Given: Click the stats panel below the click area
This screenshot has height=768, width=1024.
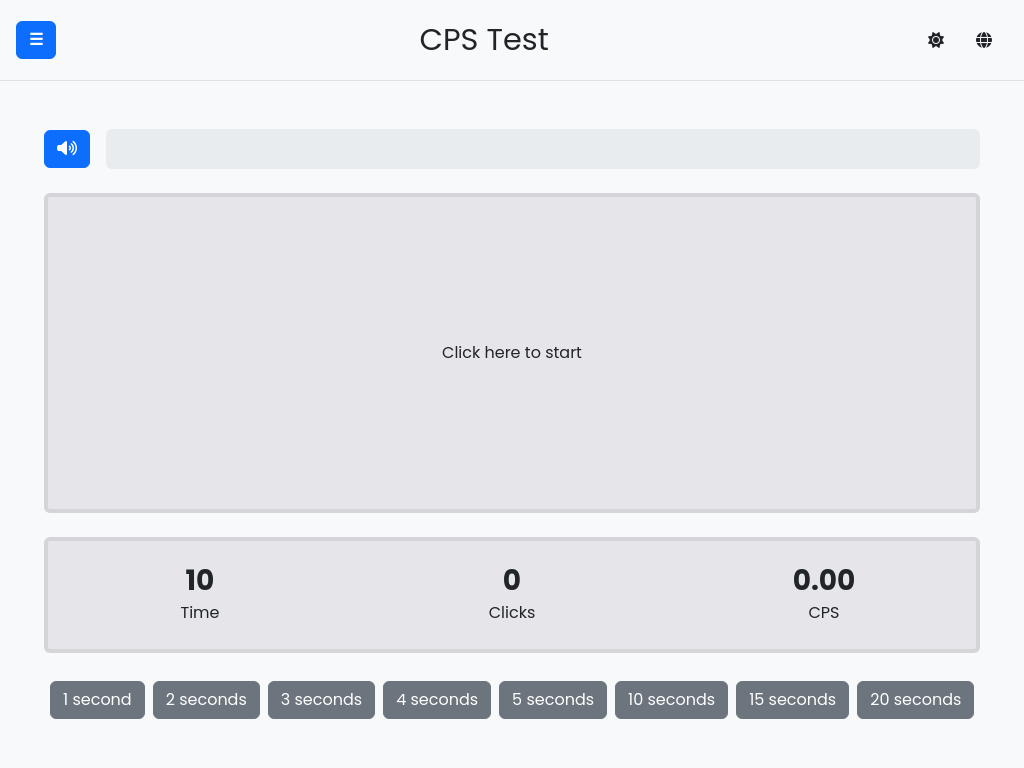Looking at the screenshot, I should coord(512,595).
